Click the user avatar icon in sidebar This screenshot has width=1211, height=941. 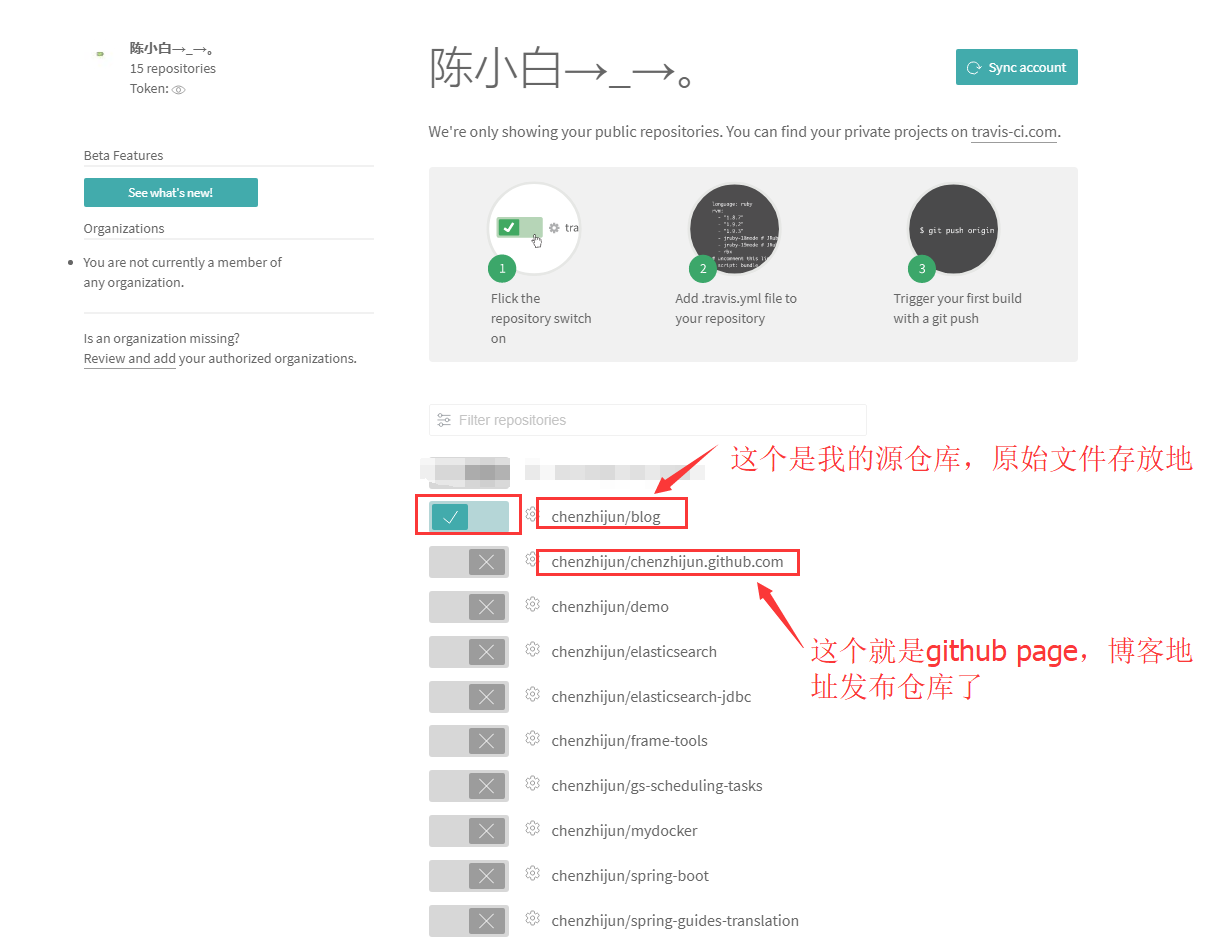100,54
